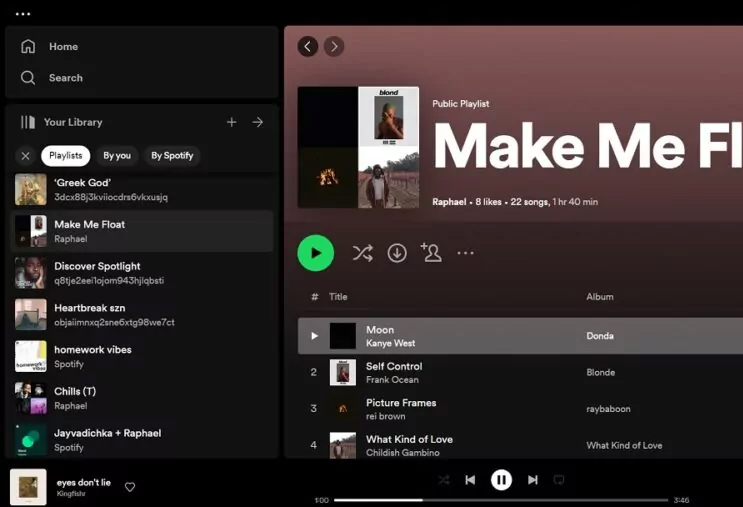Like the current song with heart icon

[x=130, y=487]
